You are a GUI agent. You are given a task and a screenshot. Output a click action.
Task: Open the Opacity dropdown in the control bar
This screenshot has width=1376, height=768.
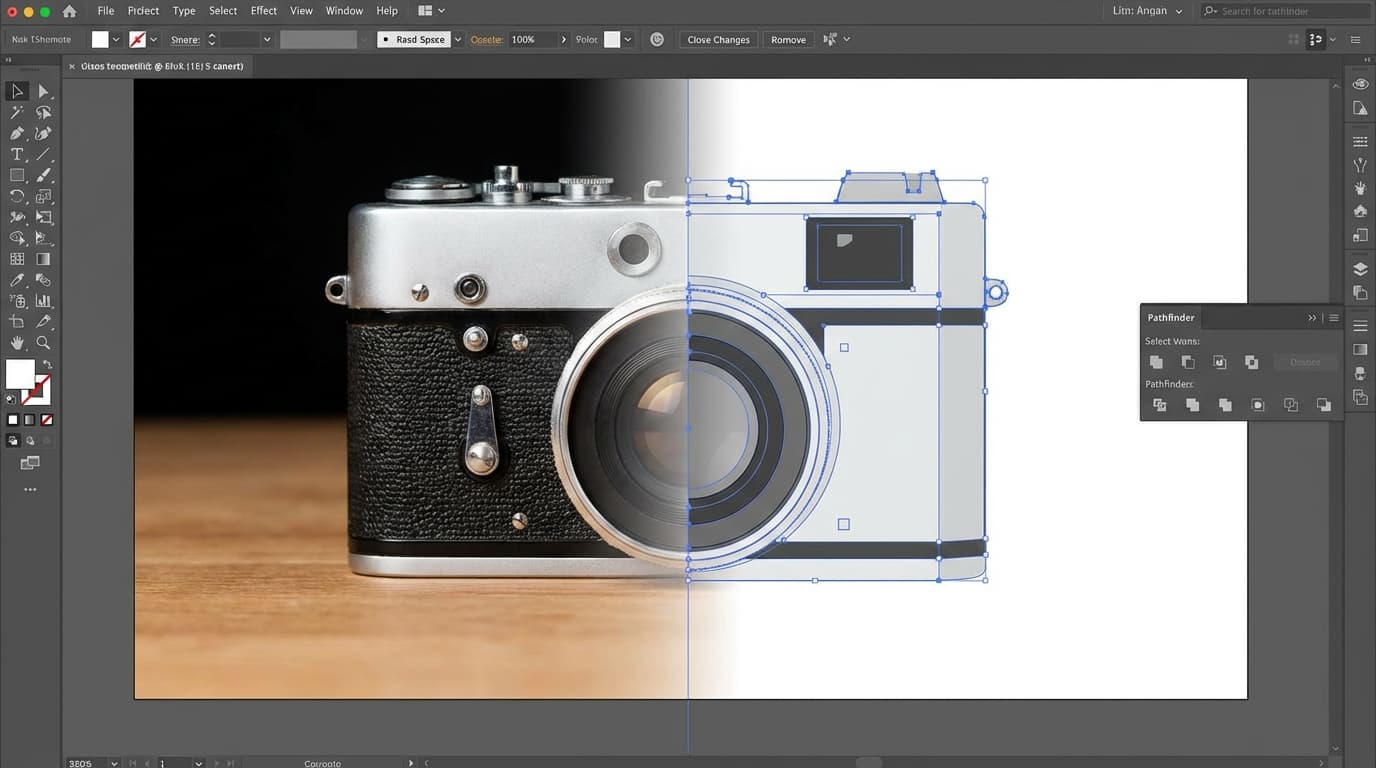point(563,39)
